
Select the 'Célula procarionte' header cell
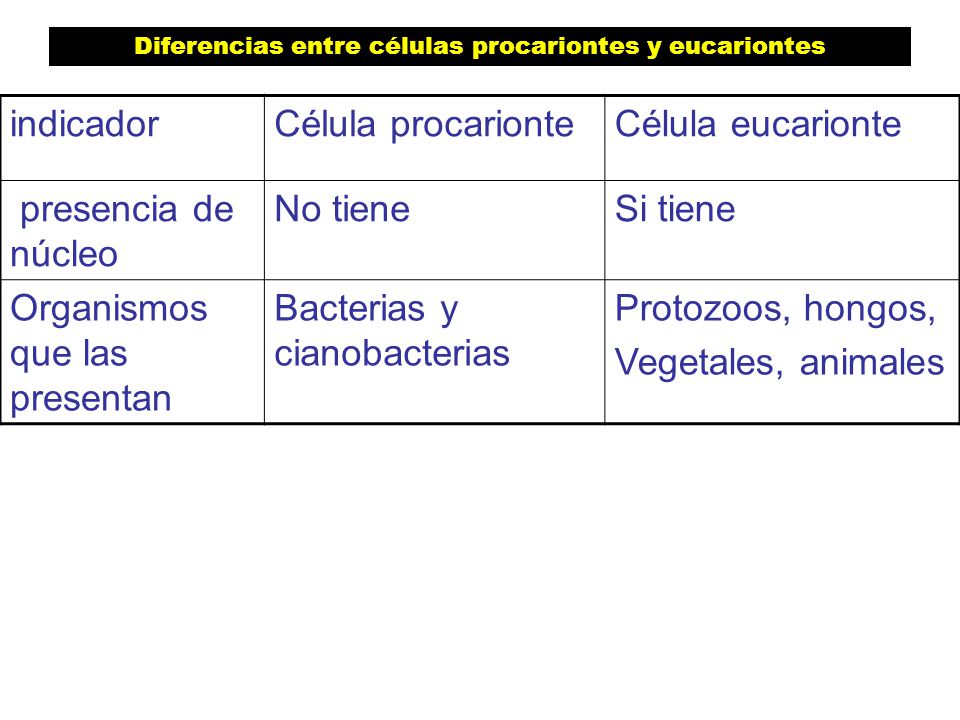point(435,138)
